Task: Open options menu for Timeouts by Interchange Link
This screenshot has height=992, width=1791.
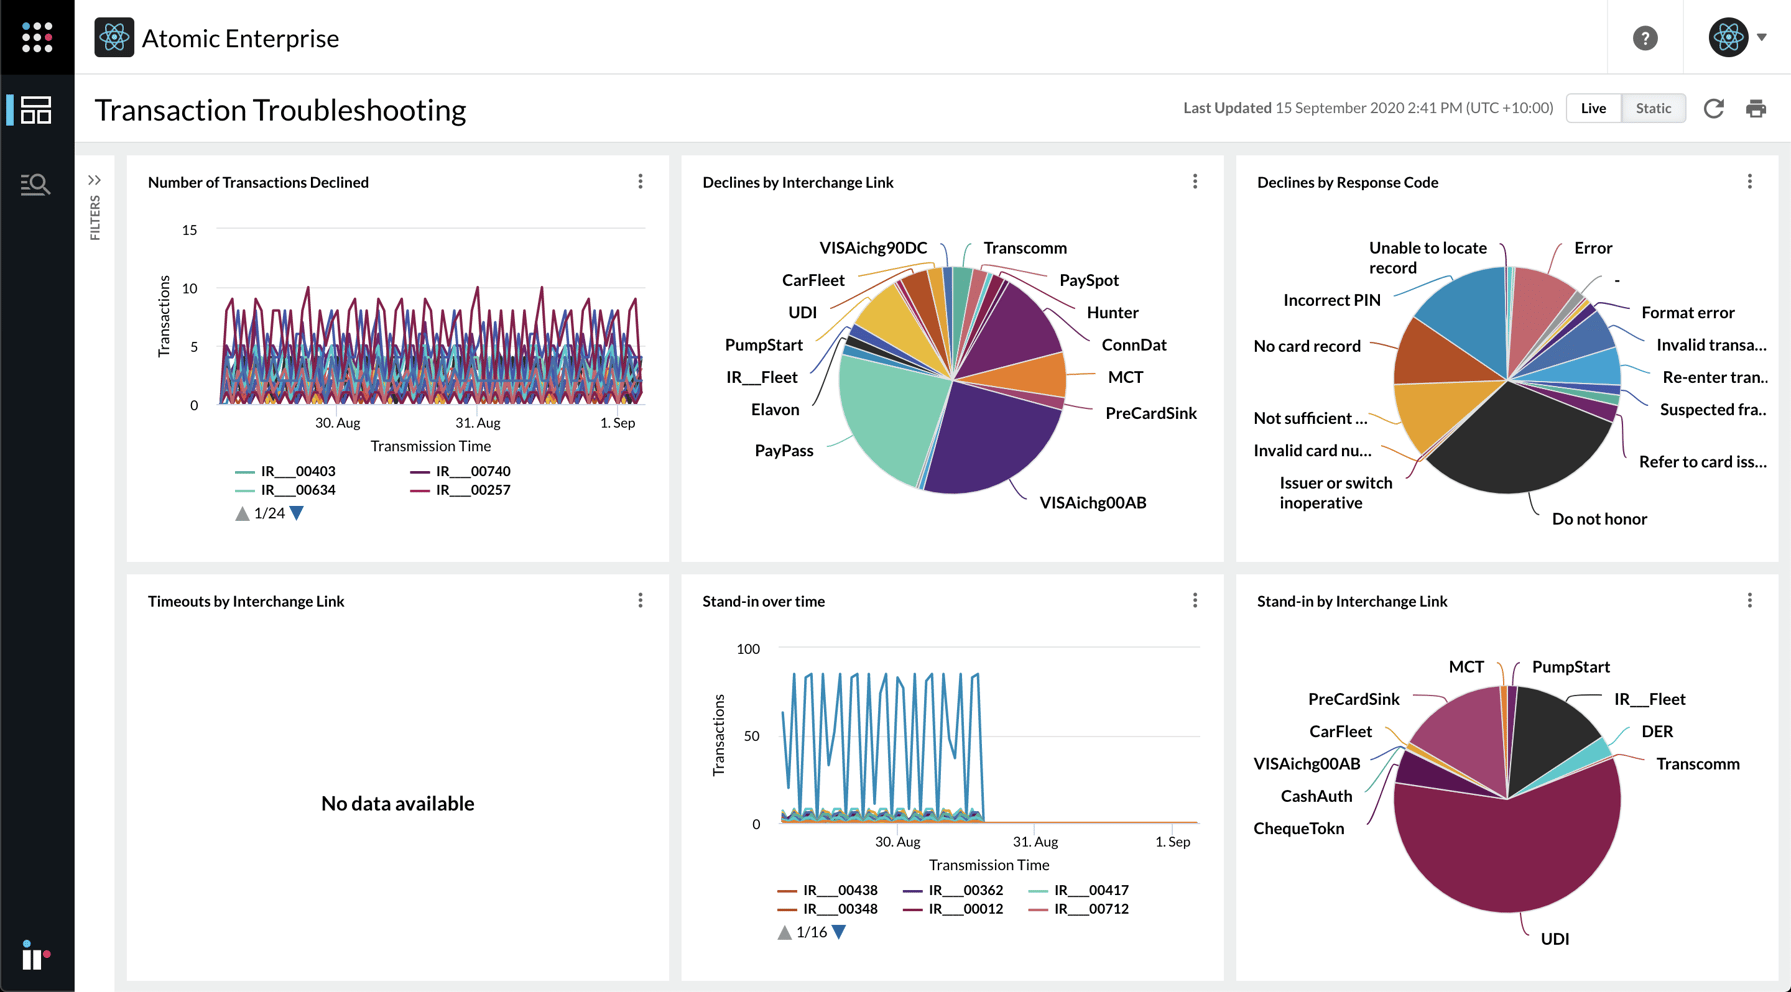Action: point(640,600)
